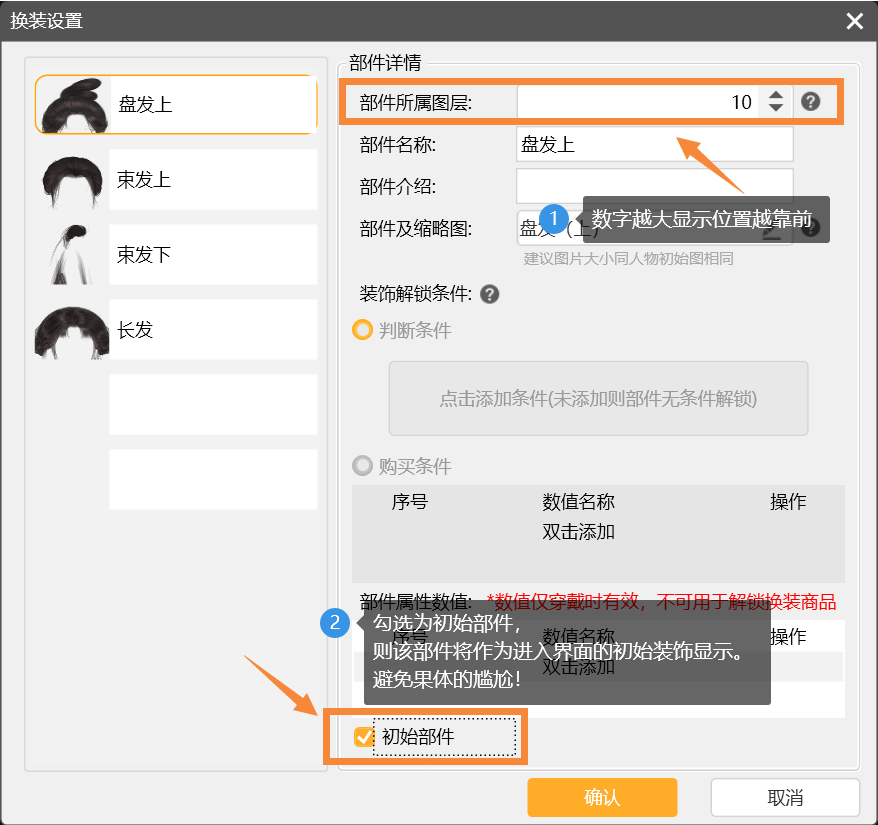This screenshot has height=825, width=878.
Task: Choose the 束发下 hair part thumbnail
Action: click(x=72, y=255)
